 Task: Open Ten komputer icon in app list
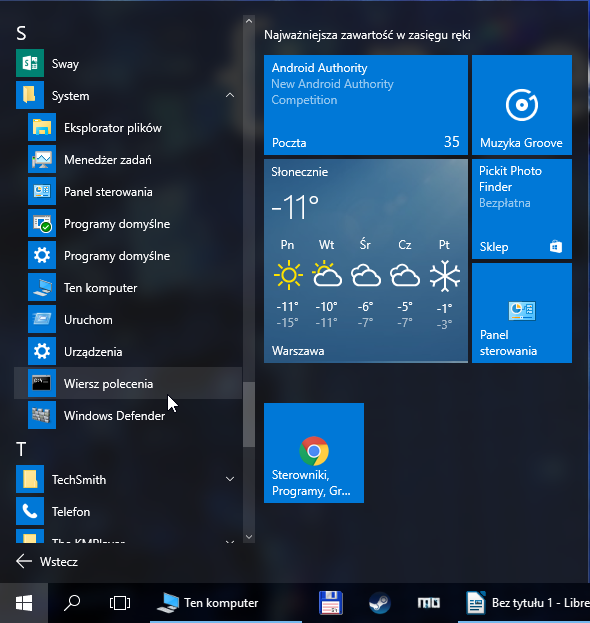(42, 287)
